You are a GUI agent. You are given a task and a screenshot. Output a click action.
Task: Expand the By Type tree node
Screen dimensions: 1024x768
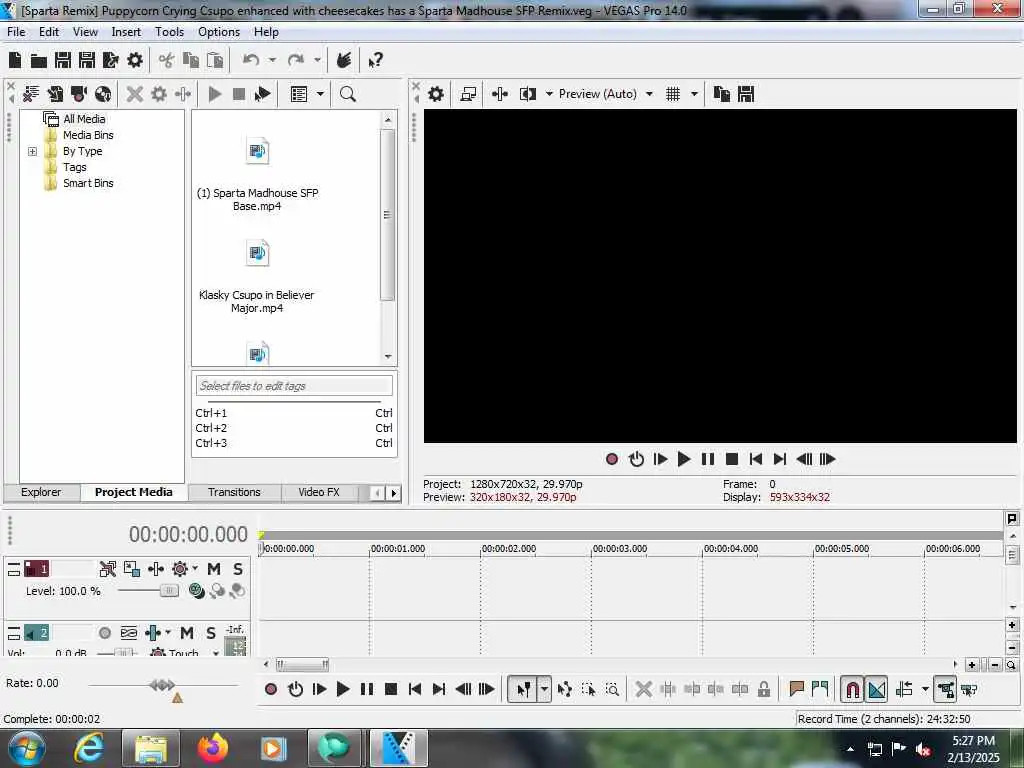pos(32,152)
